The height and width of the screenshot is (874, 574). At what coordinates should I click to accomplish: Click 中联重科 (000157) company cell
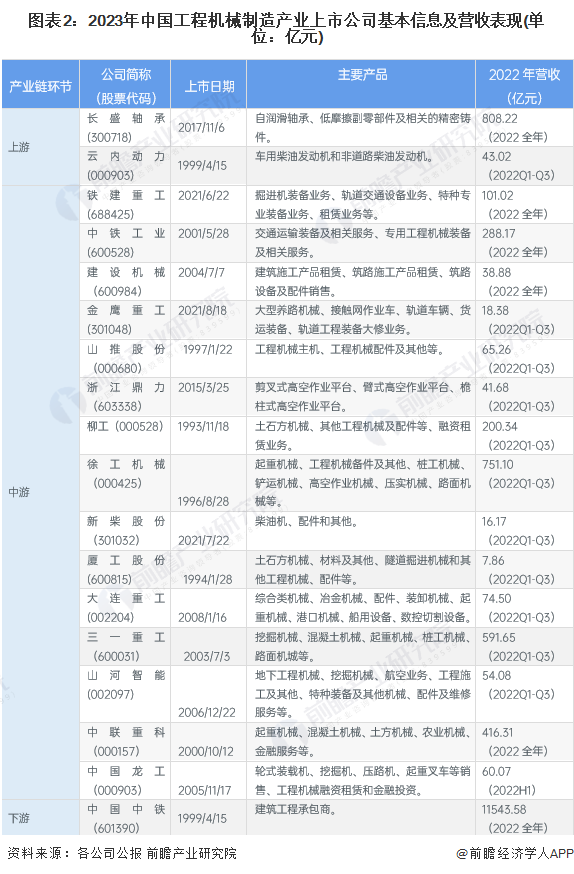point(125,742)
